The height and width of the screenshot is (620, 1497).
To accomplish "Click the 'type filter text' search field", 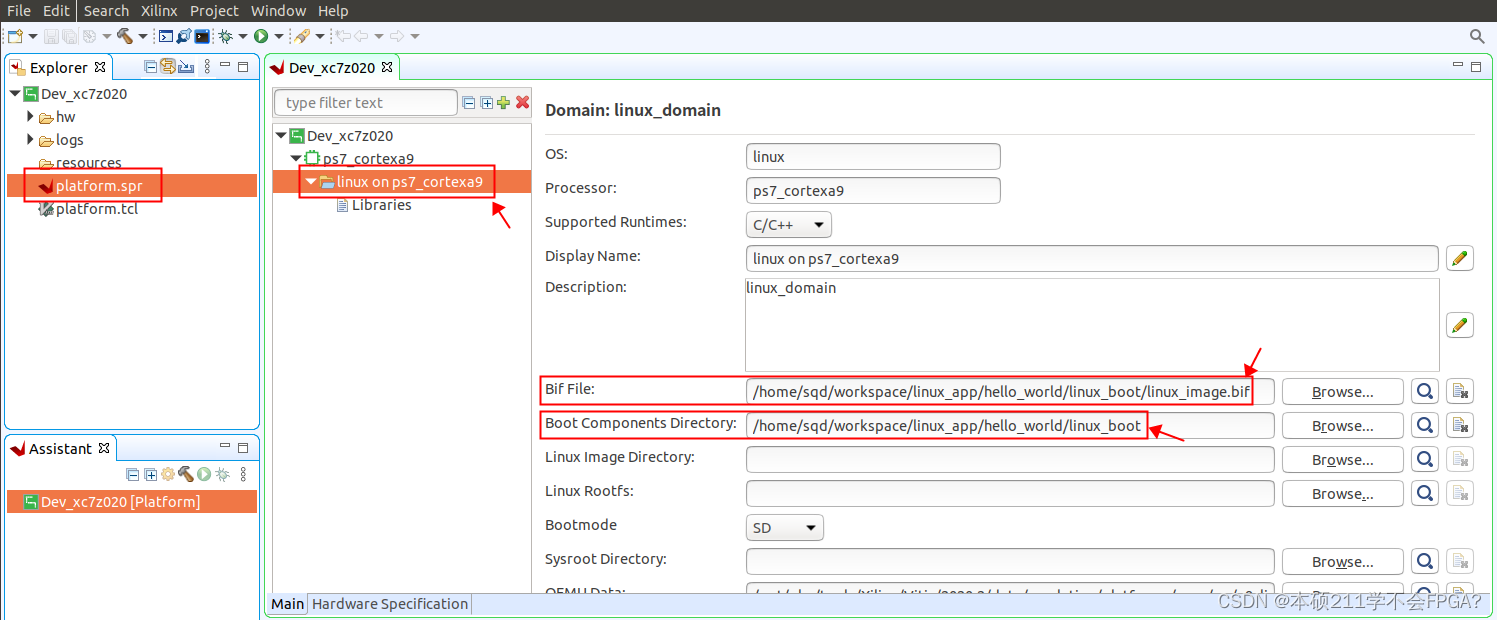I will [365, 102].
